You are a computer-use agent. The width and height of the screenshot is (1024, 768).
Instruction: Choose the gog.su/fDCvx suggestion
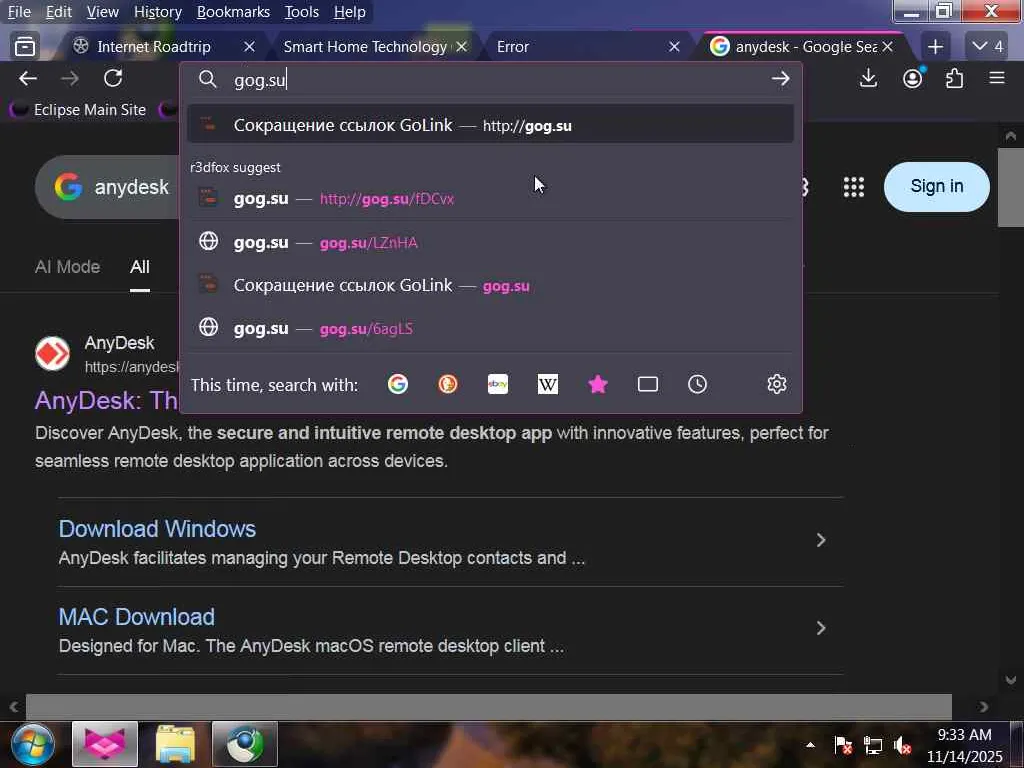[490, 198]
